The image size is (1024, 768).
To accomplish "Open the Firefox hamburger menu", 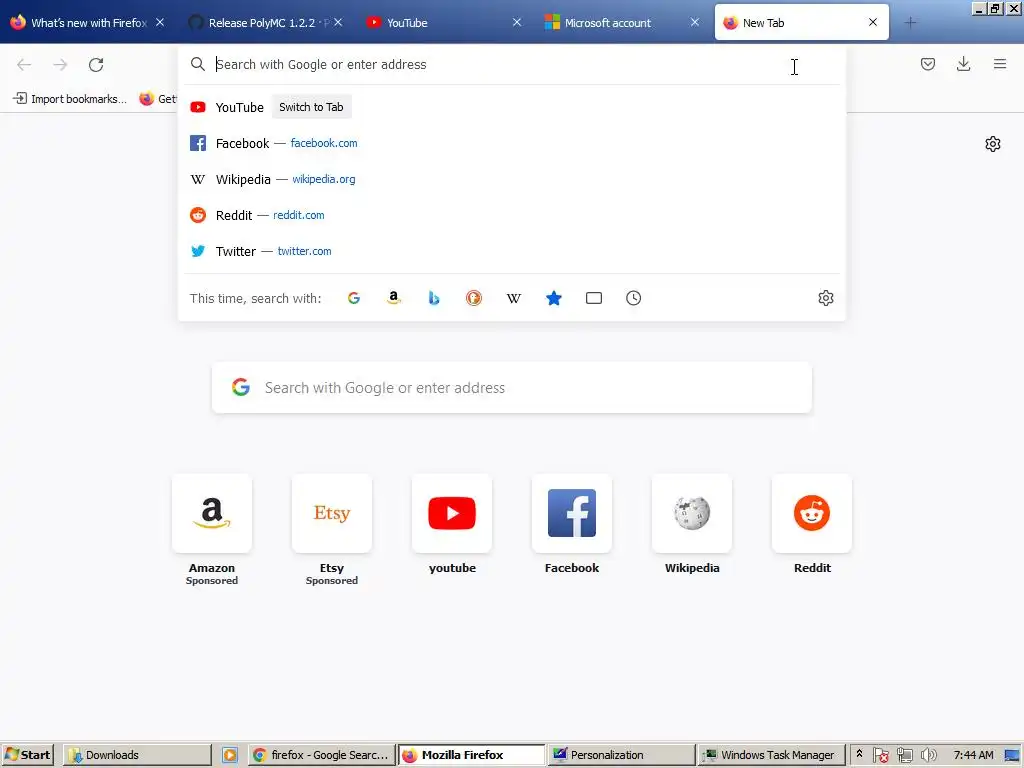I will [1000, 64].
